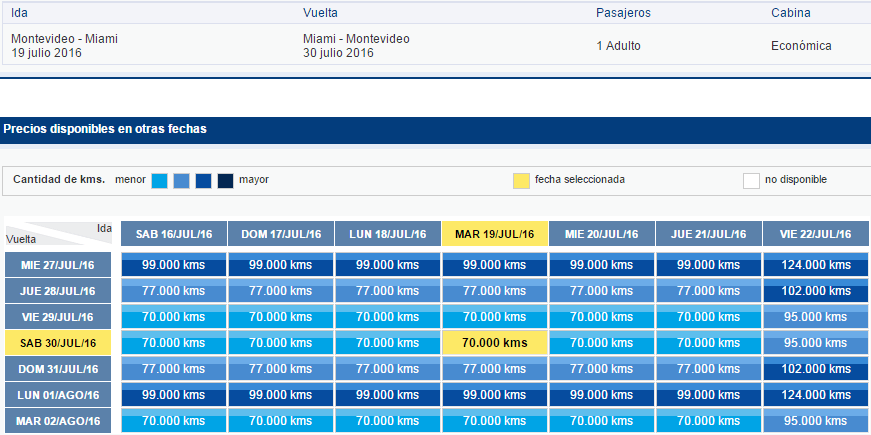
Task: Select return row JUE 28/JUL/16
Action: (x=58, y=291)
